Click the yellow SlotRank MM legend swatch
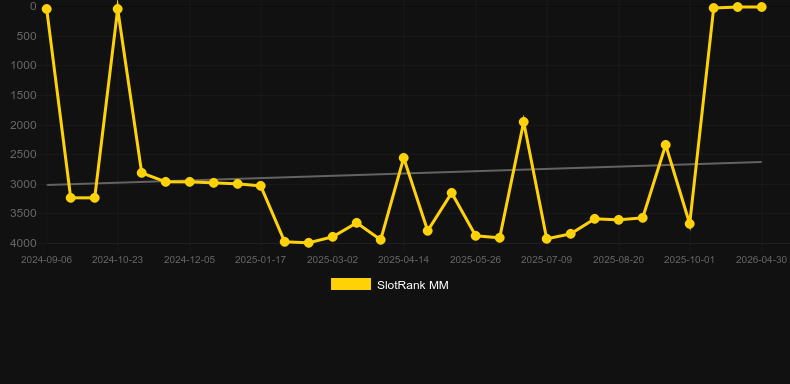 coord(351,284)
